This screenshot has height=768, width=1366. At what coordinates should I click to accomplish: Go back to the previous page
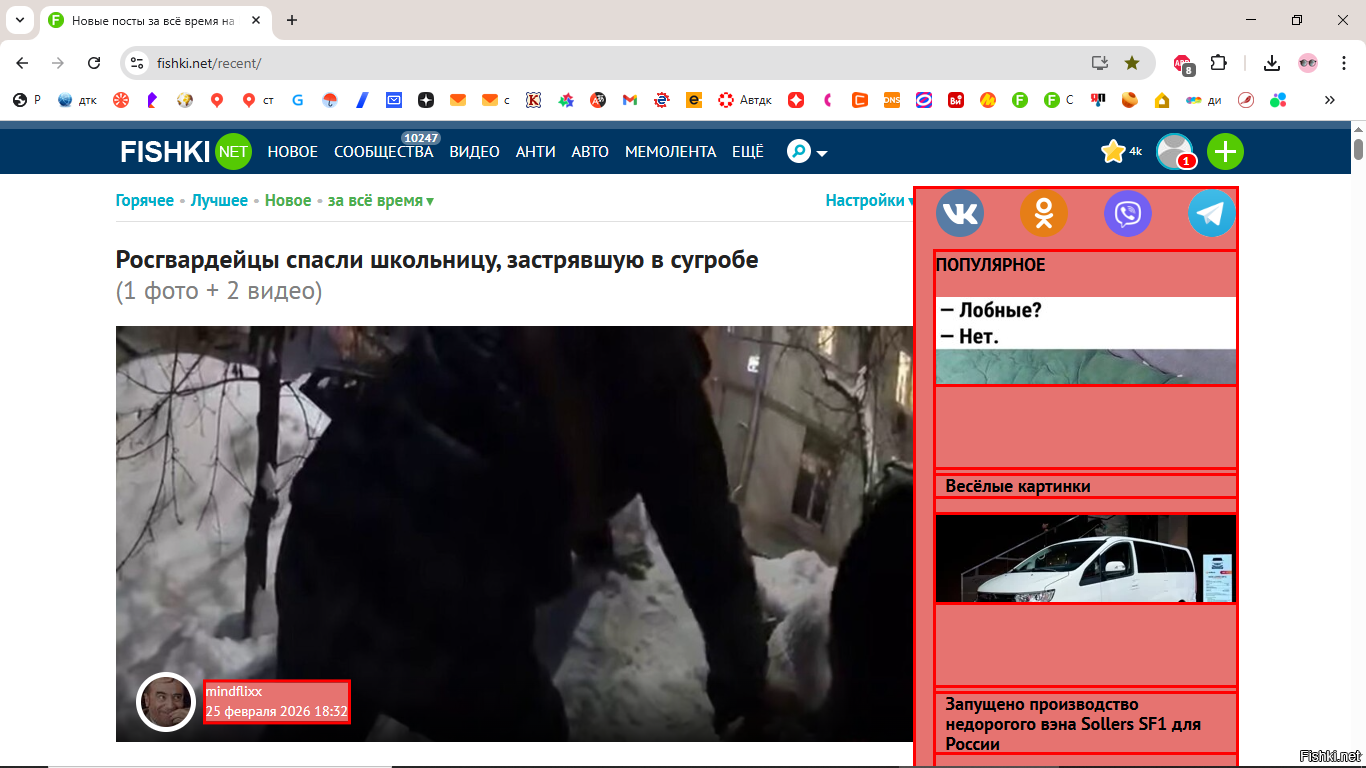[x=22, y=63]
